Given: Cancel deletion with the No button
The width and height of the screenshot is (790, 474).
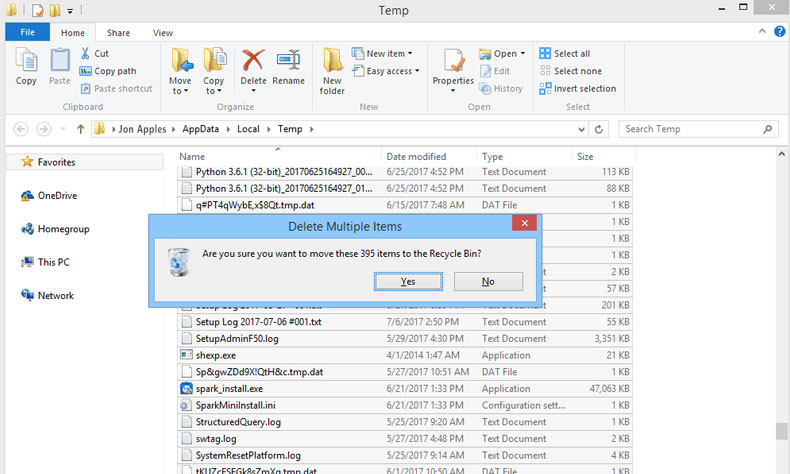Looking at the screenshot, I should [488, 282].
